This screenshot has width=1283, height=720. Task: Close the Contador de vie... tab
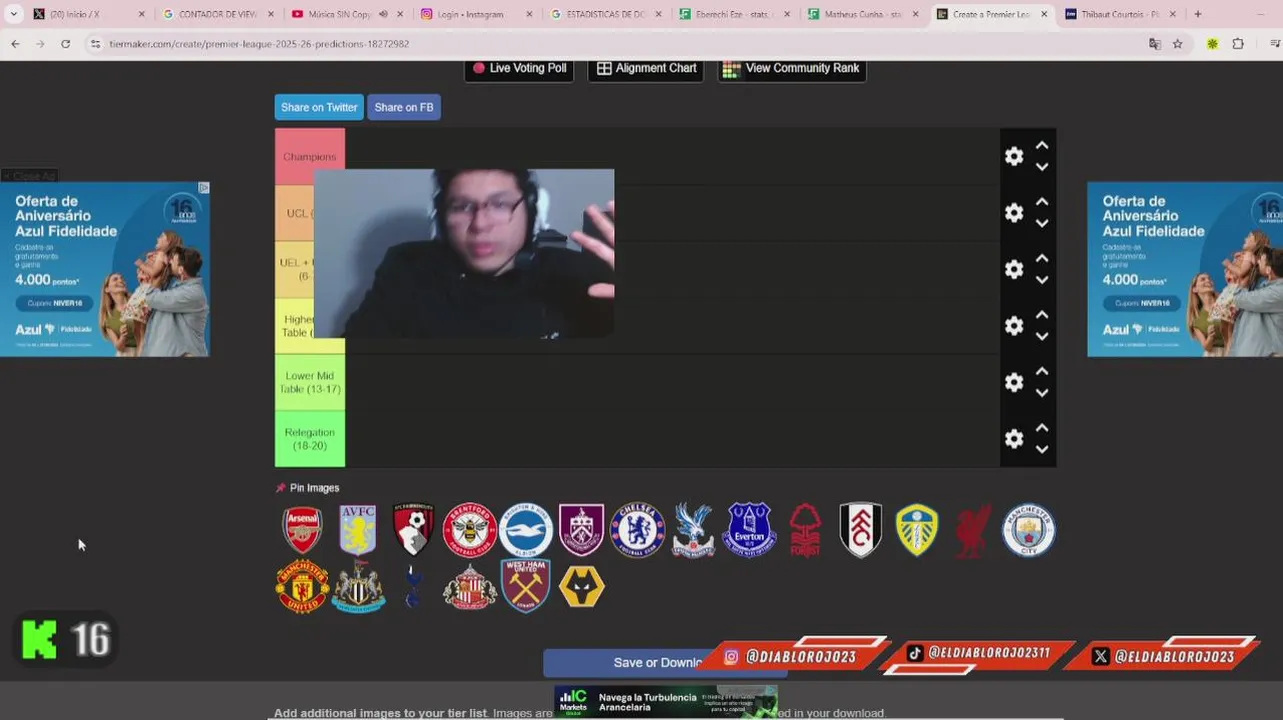pos(271,14)
